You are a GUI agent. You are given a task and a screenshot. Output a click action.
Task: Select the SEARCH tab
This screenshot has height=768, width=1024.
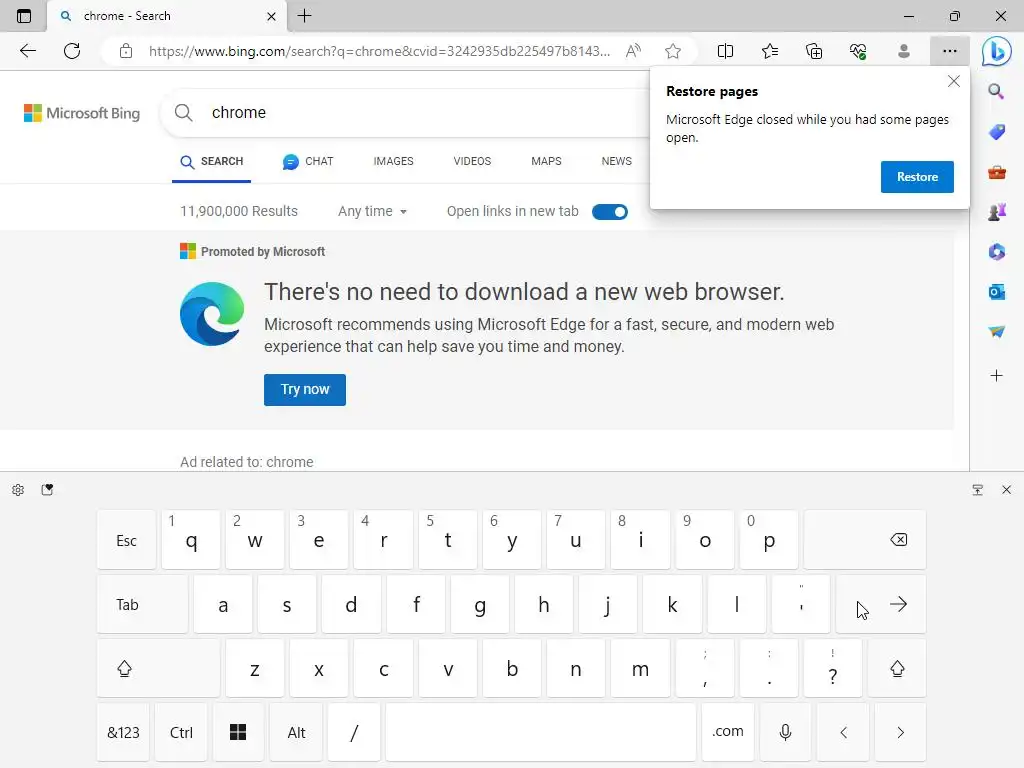click(212, 161)
